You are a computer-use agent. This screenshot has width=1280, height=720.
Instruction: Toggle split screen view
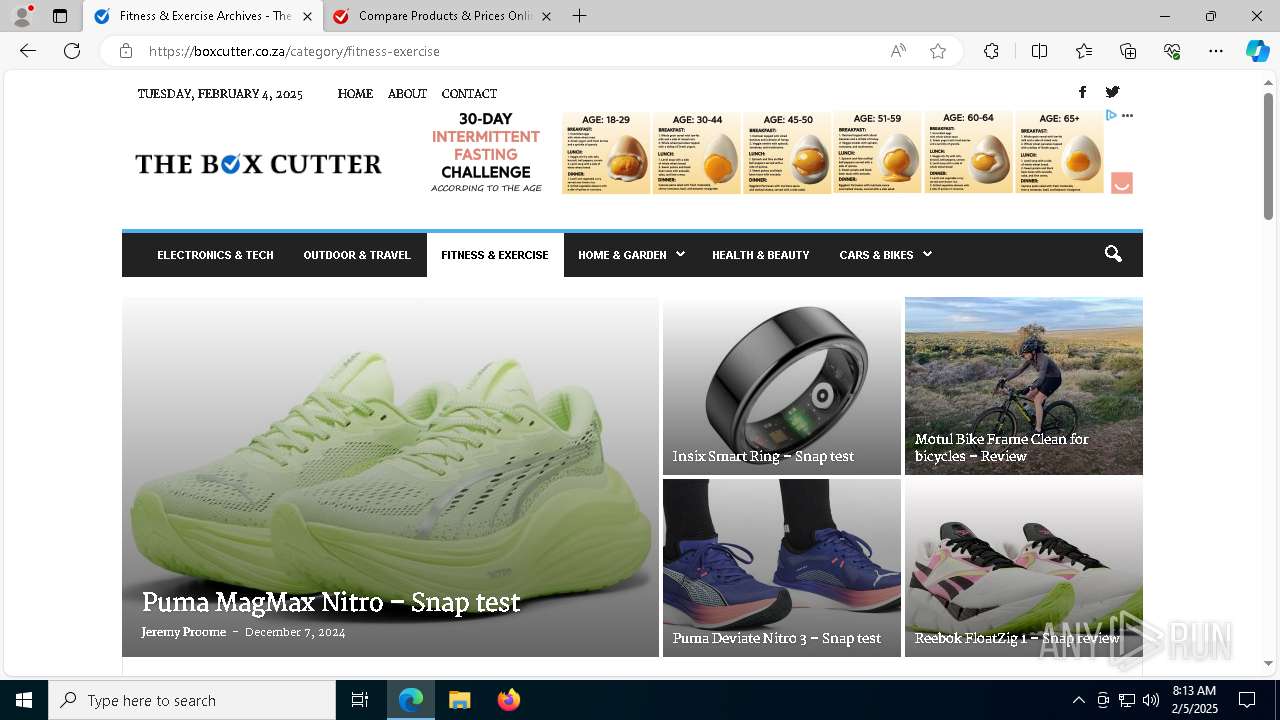click(x=1039, y=51)
